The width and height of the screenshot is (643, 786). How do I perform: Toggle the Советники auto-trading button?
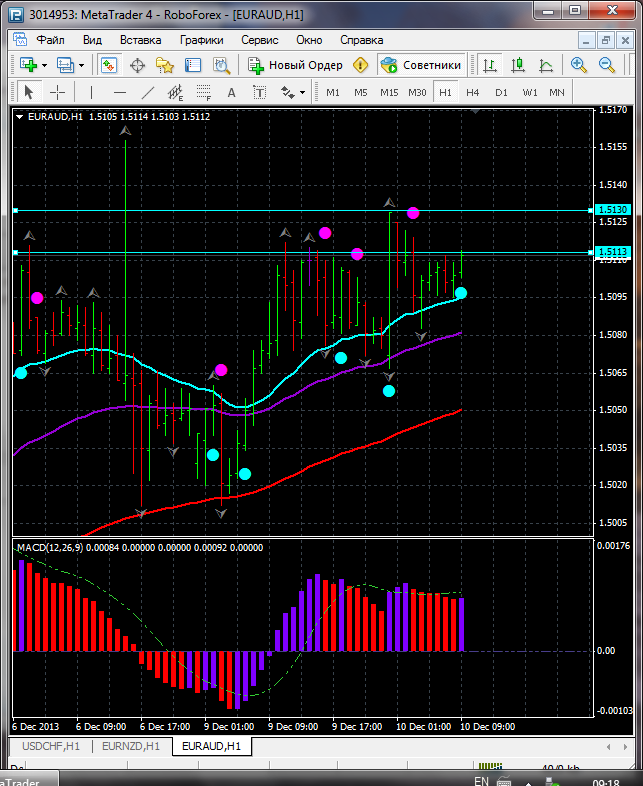point(421,65)
